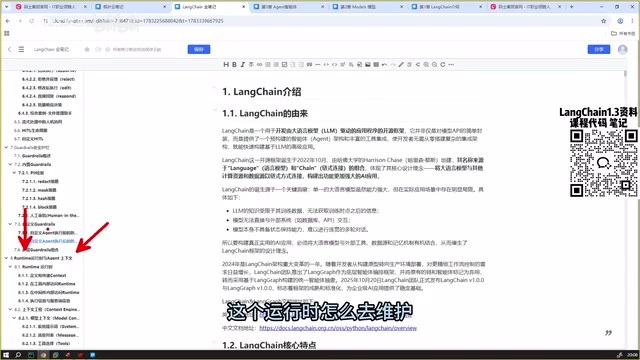Collapse the '7.2 内置Guardrails' outline node

[10, 164]
